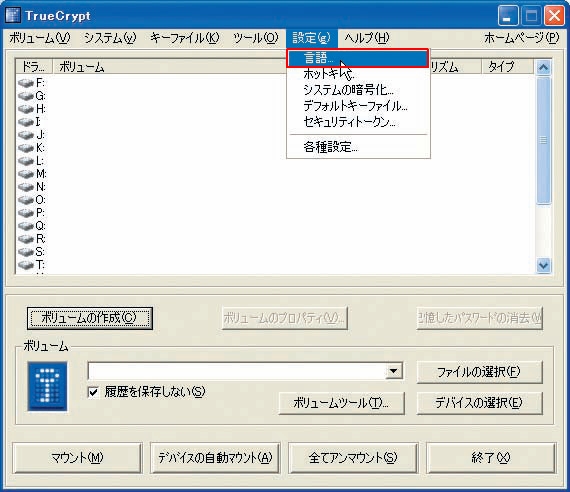
Task: Choose セキュリティトークン... menu entry
Action: [x=358, y=122]
